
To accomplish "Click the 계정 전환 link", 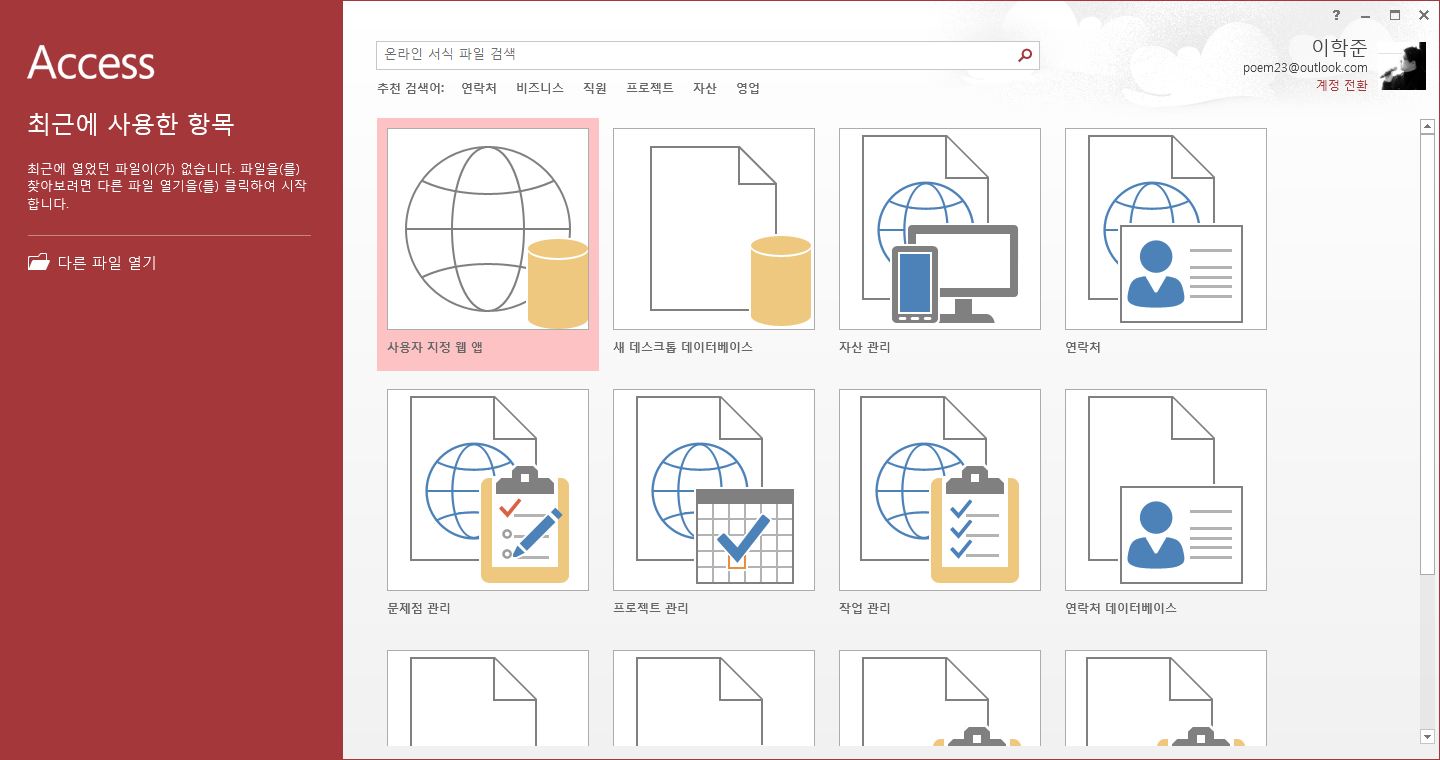I will tap(1342, 85).
